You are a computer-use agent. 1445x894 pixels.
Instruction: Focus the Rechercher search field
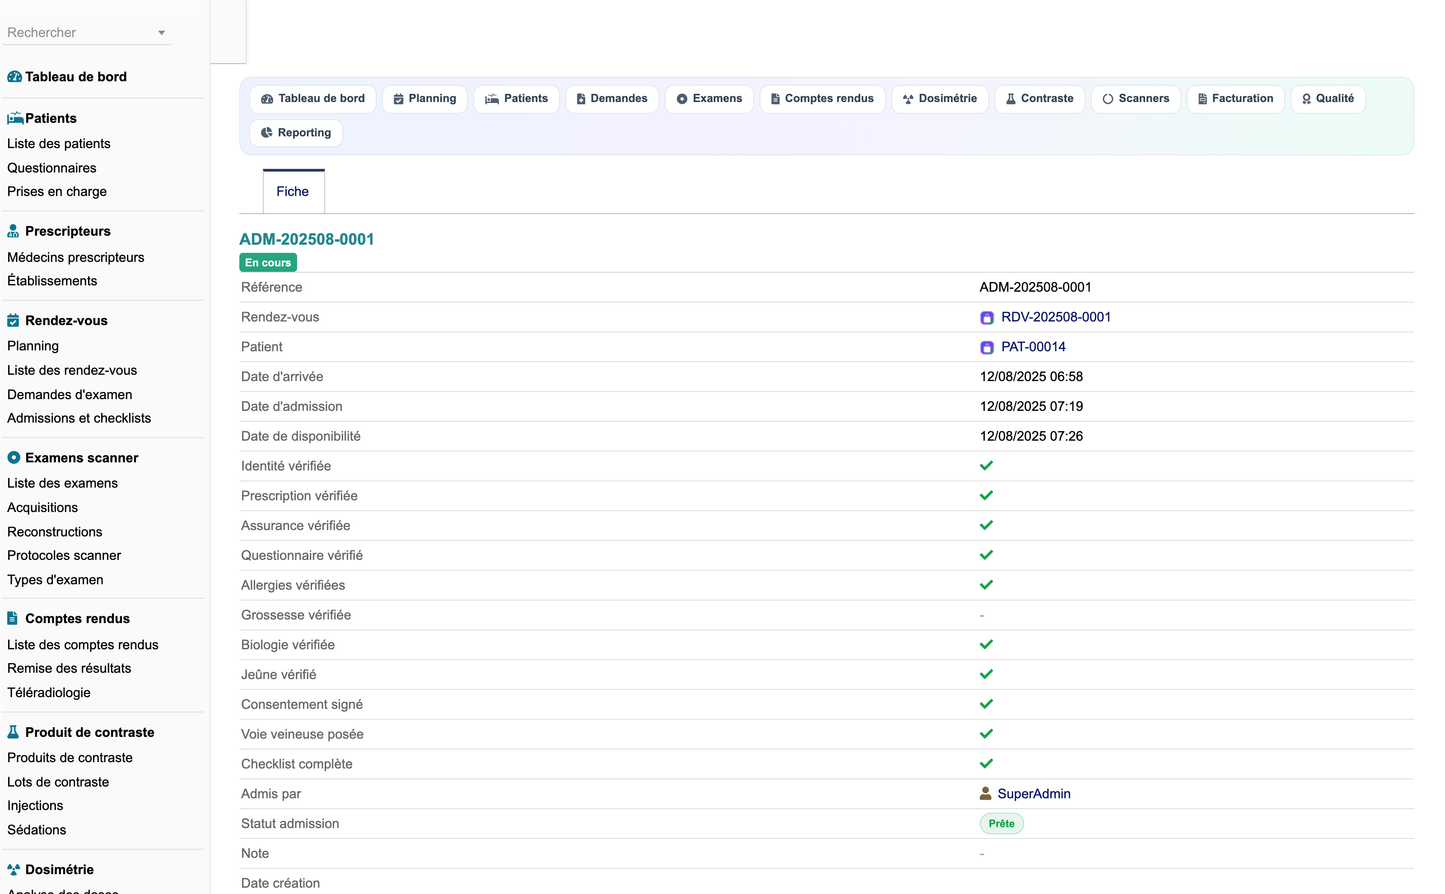[87, 33]
